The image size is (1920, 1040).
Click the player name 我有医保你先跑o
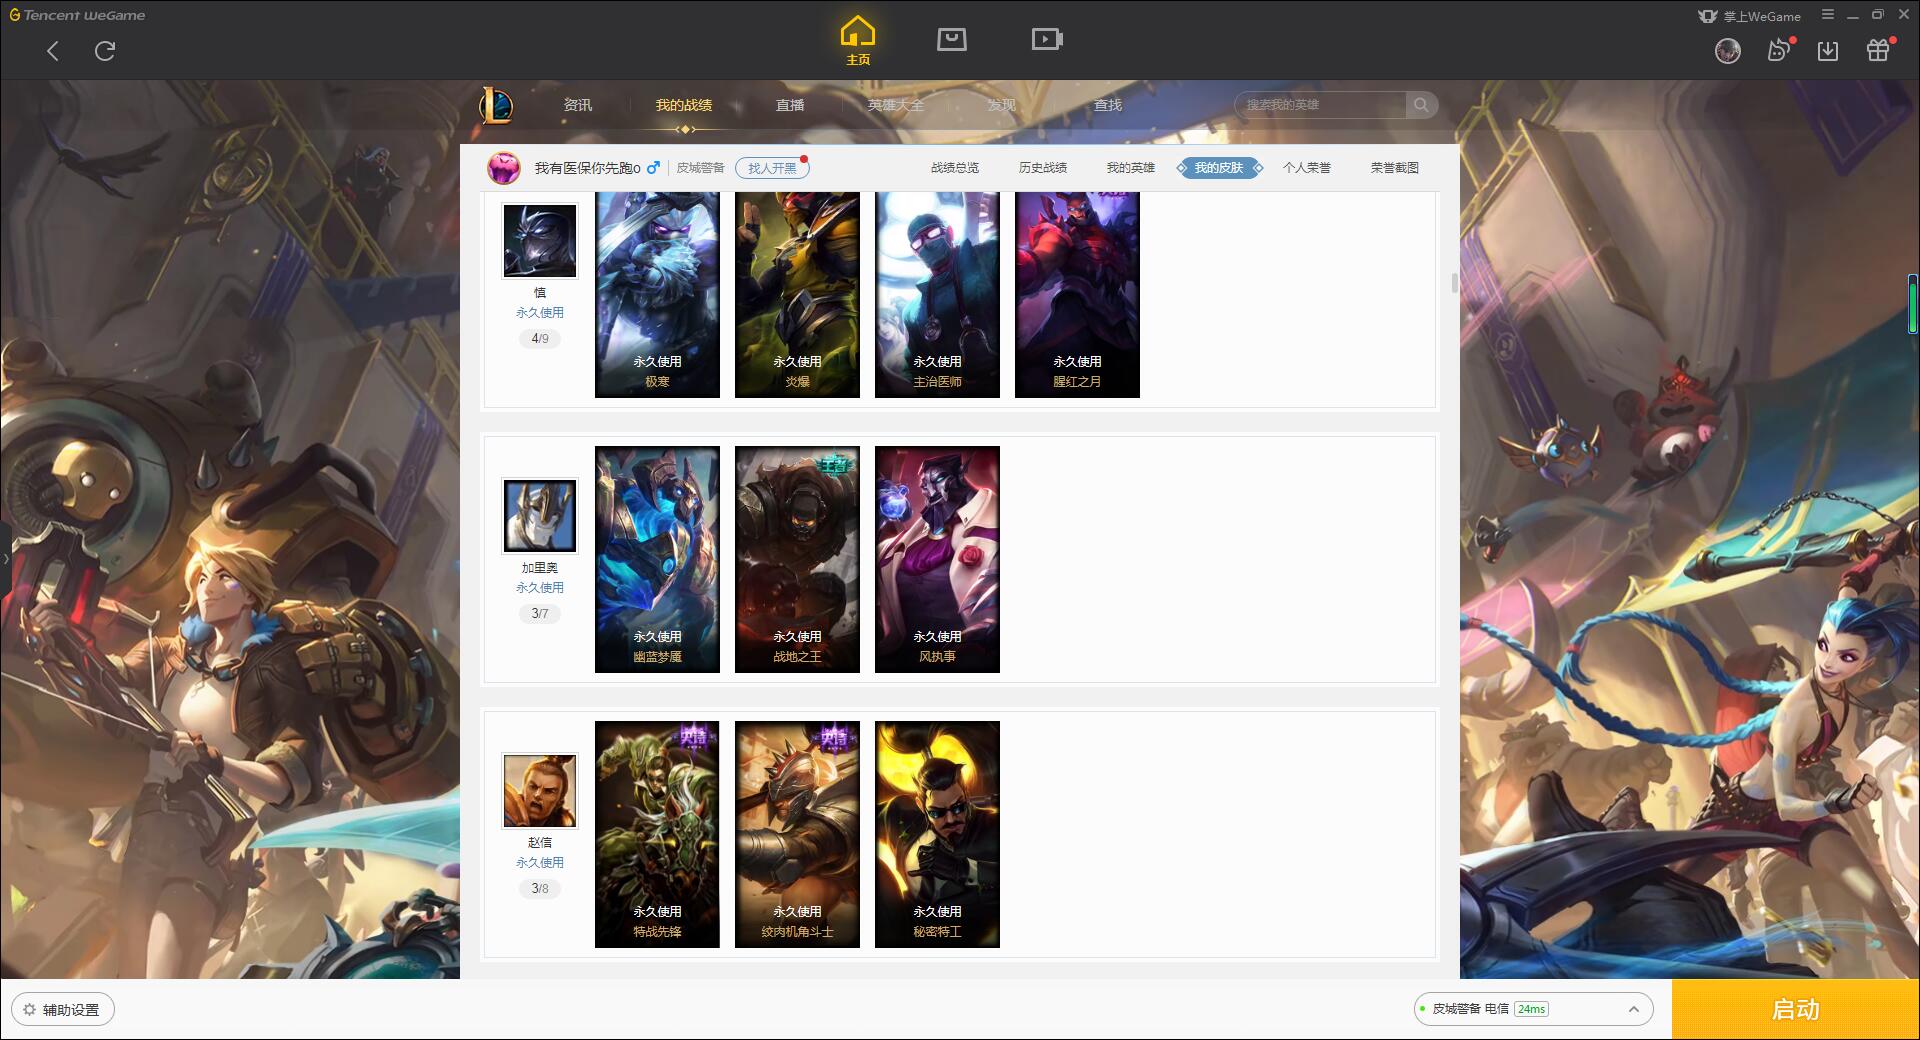pos(587,168)
